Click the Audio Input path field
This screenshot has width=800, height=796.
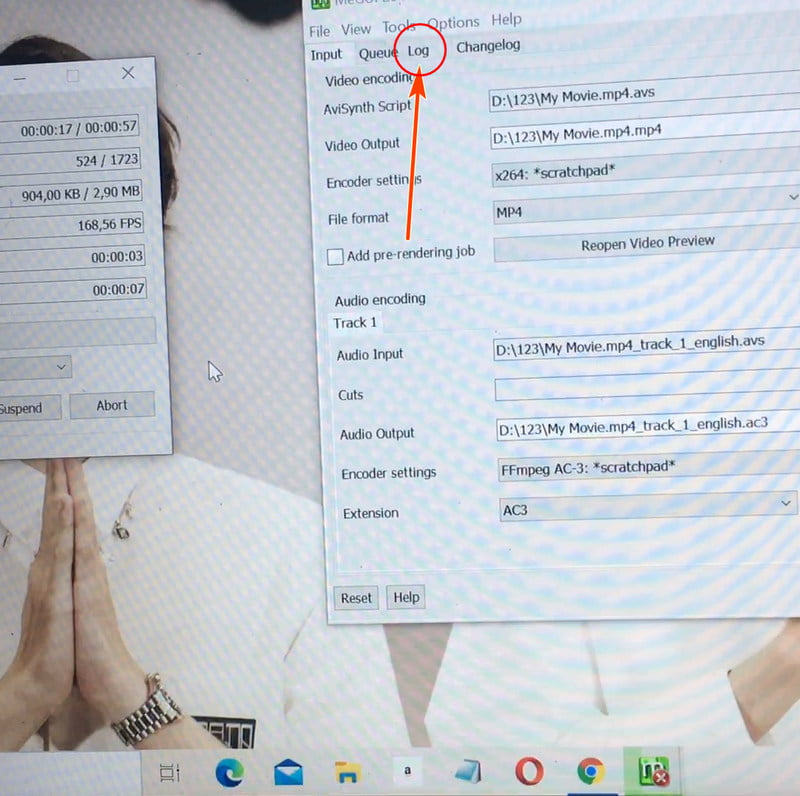click(647, 344)
